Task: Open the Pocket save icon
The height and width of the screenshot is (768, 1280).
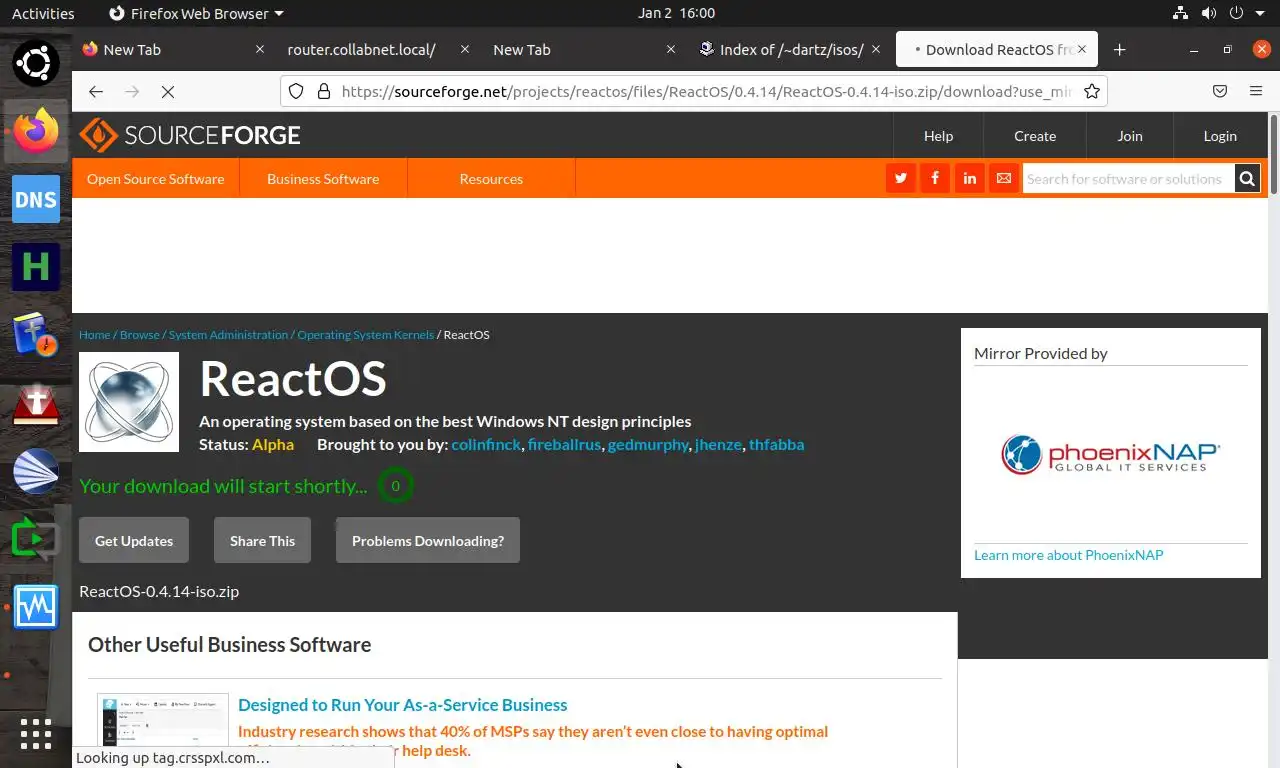Action: point(1220,91)
